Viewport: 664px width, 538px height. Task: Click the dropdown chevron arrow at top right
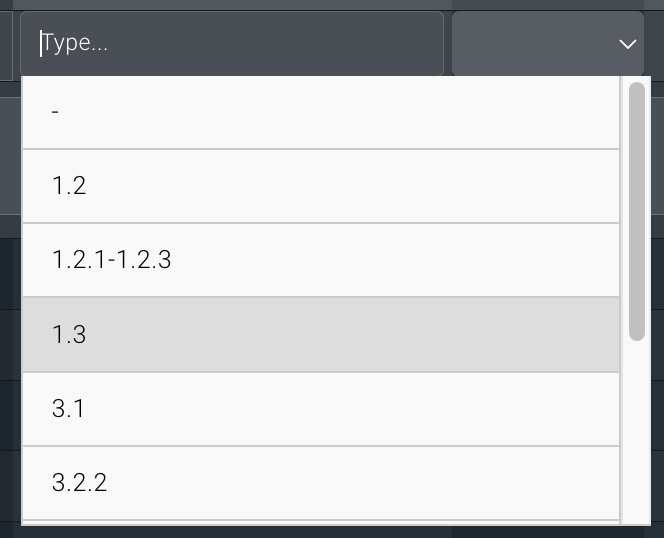628,44
